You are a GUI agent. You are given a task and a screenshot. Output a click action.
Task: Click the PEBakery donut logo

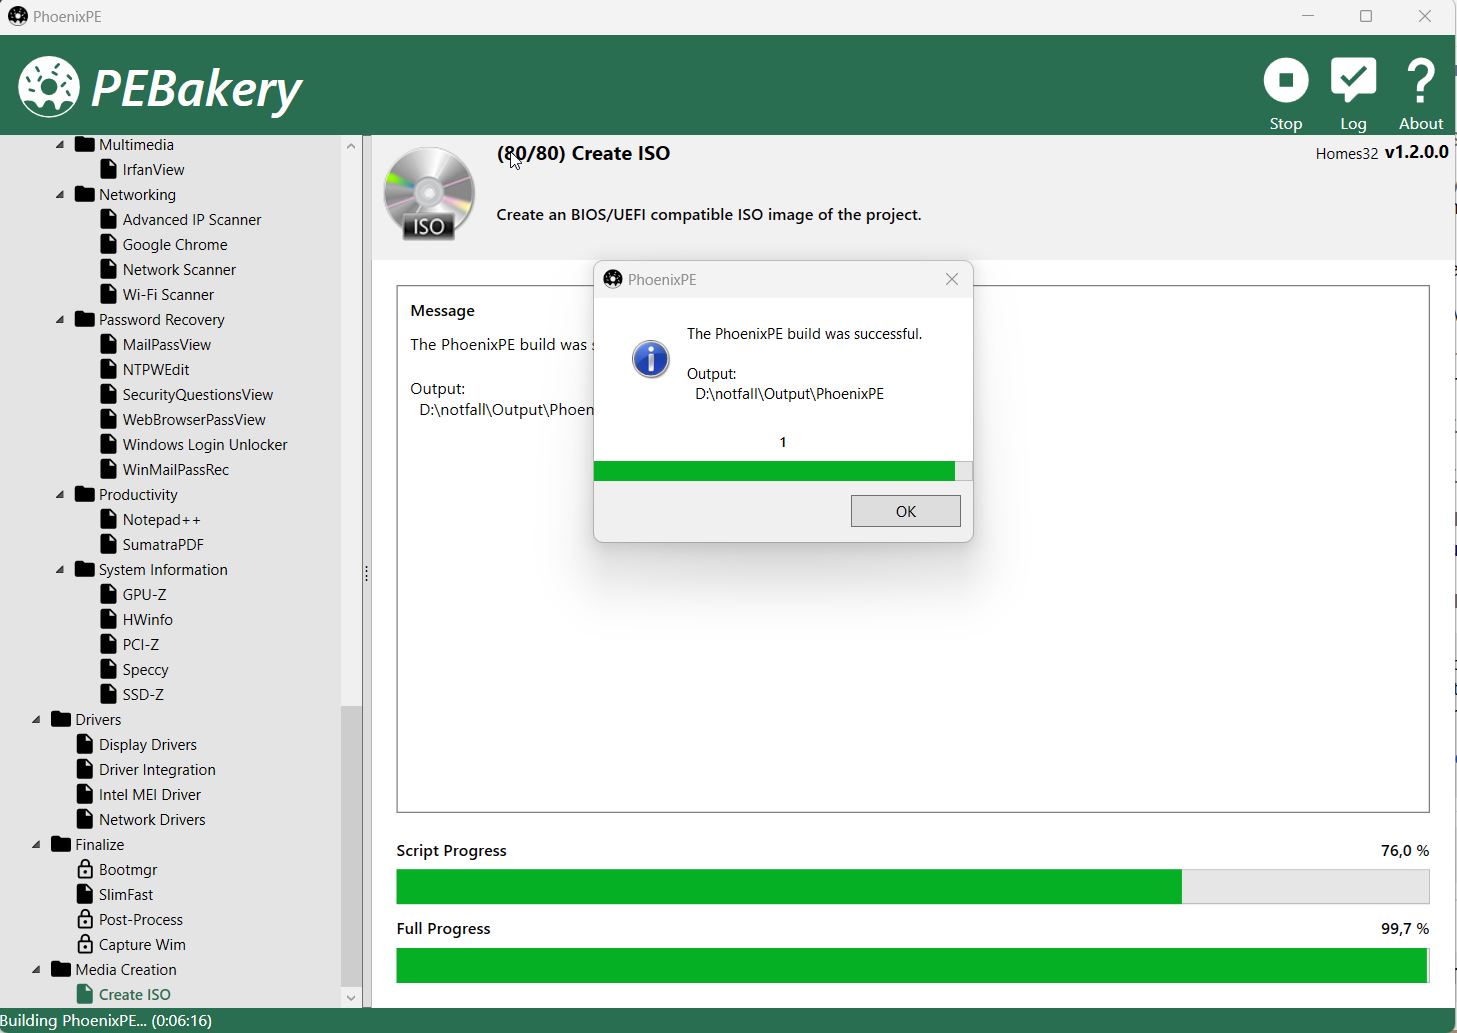click(x=48, y=87)
